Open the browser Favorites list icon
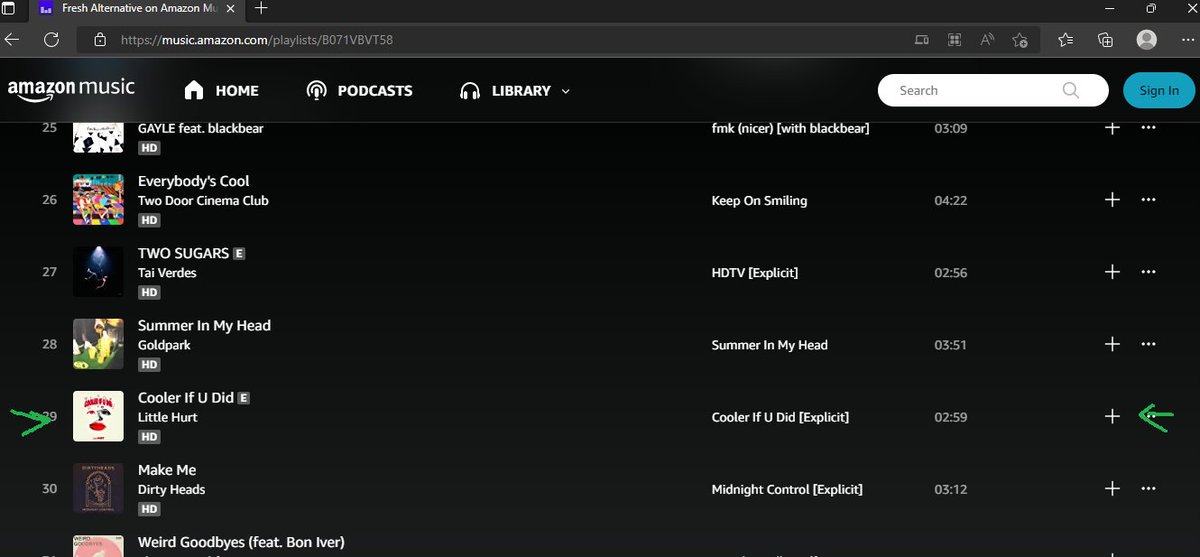The image size is (1200, 557). pyautogui.click(x=1065, y=40)
